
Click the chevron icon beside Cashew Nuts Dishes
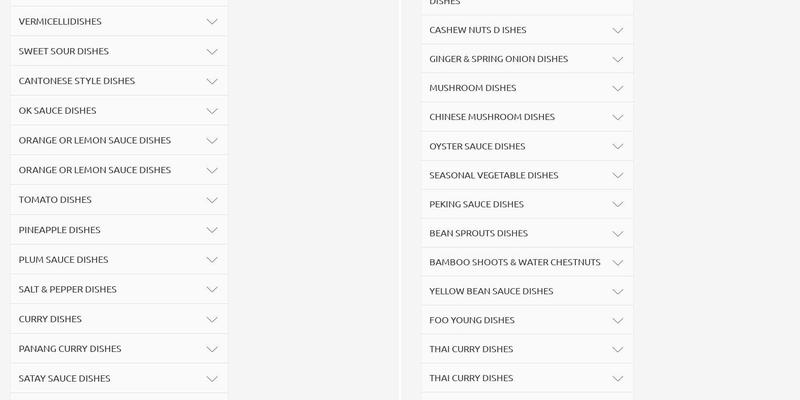click(618, 30)
